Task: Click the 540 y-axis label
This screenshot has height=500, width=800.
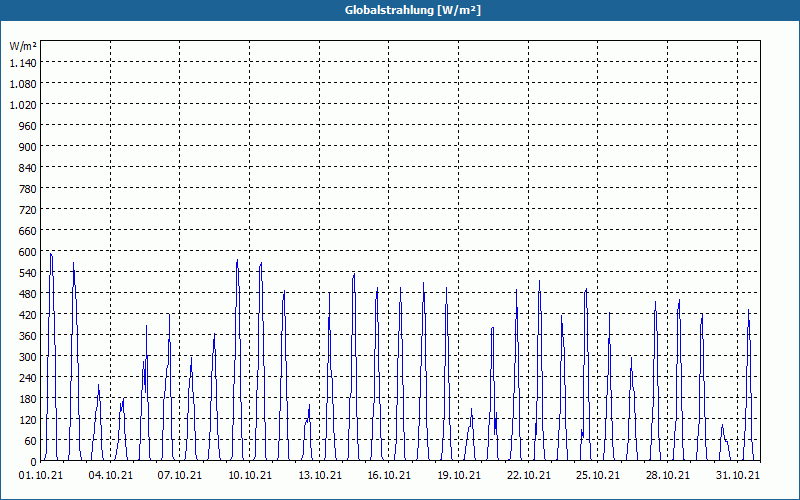Action: point(29,273)
